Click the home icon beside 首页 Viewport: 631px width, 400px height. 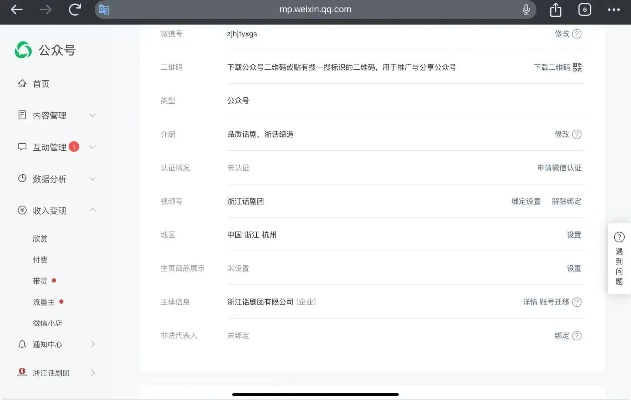(x=22, y=83)
